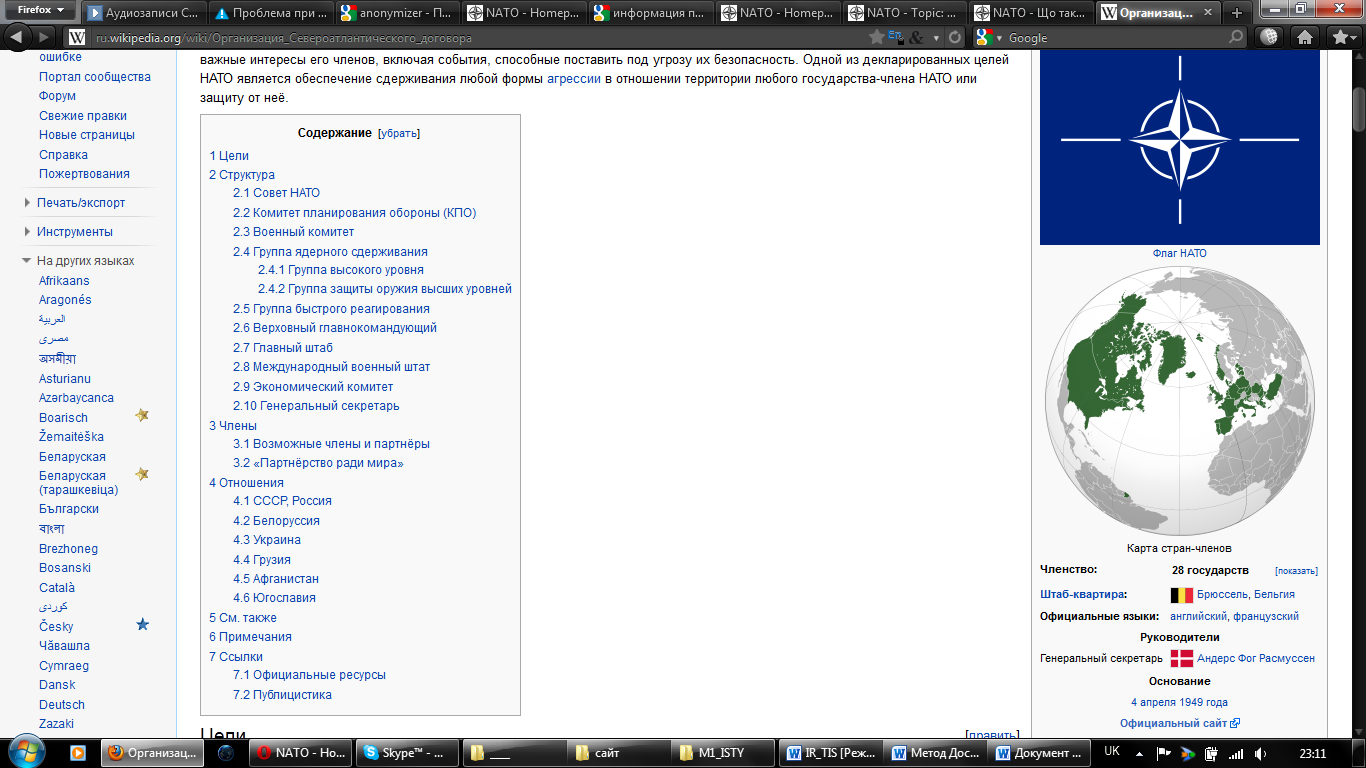The width and height of the screenshot is (1366, 768).
Task: Click the 'французский' language link
Action: click(1266, 616)
